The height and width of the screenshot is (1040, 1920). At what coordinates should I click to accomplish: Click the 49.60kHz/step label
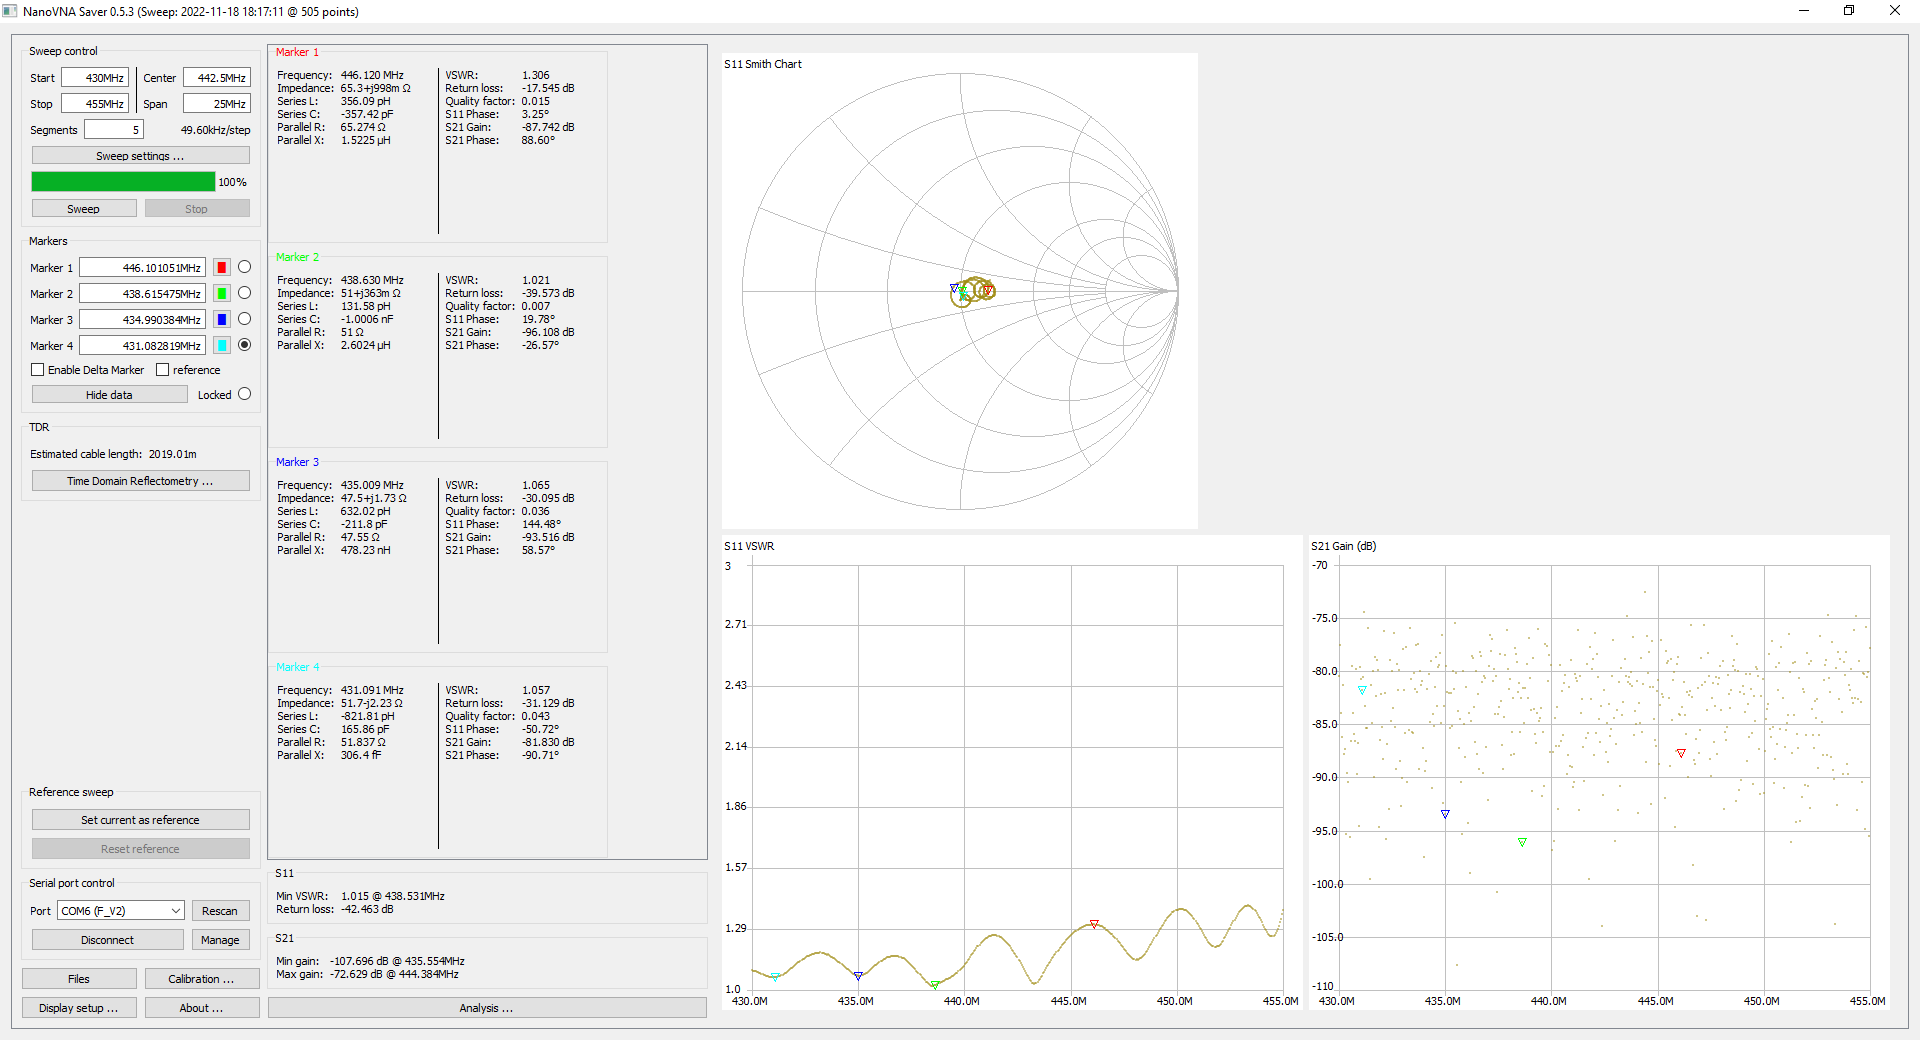coord(215,130)
